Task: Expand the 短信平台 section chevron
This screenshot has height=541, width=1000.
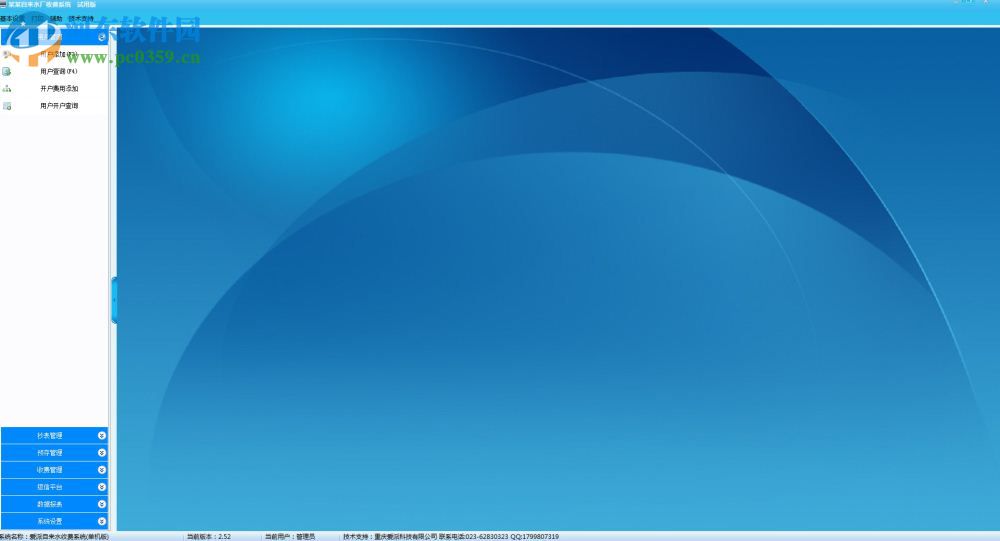Action: [x=101, y=487]
